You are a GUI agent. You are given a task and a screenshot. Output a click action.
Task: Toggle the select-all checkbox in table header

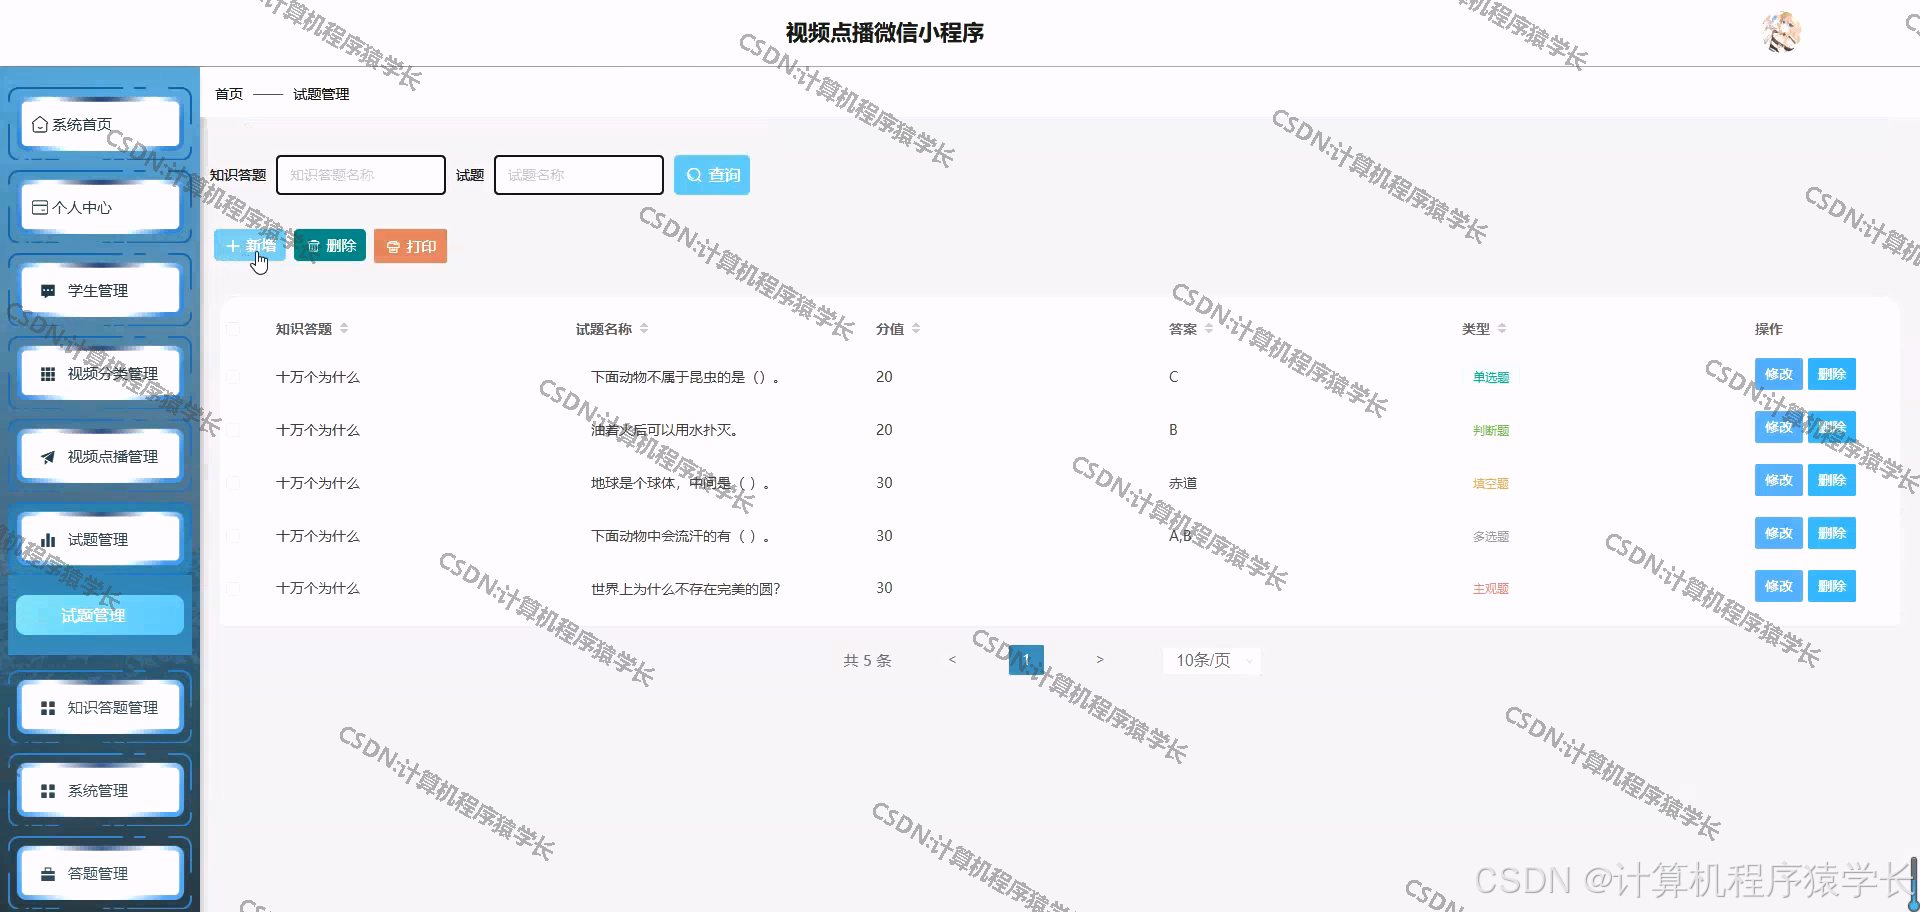coord(233,329)
